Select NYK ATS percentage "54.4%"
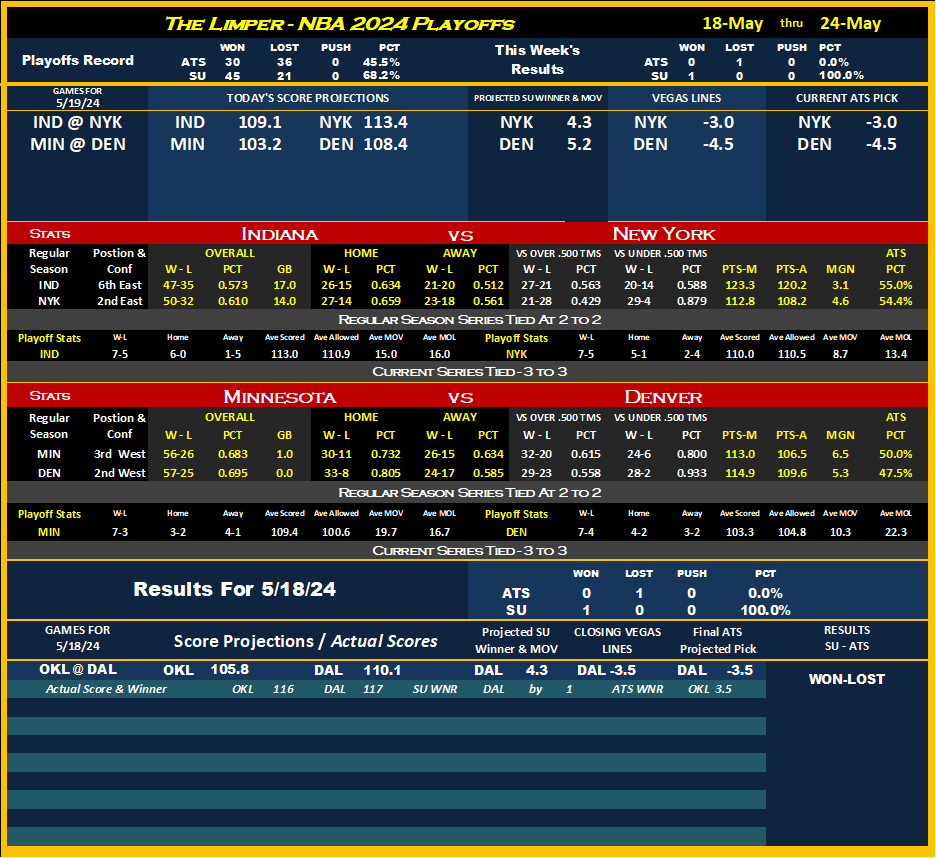 point(895,302)
